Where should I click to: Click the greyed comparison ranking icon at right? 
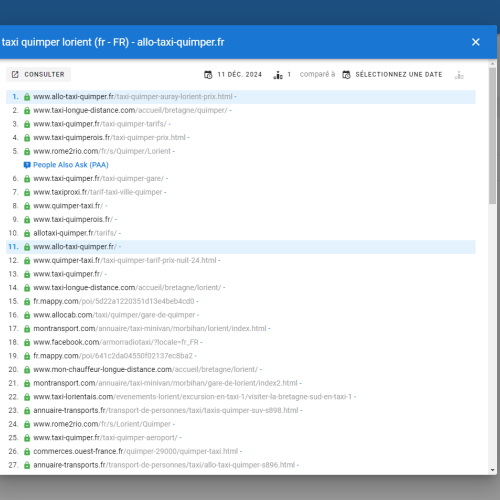point(459,75)
